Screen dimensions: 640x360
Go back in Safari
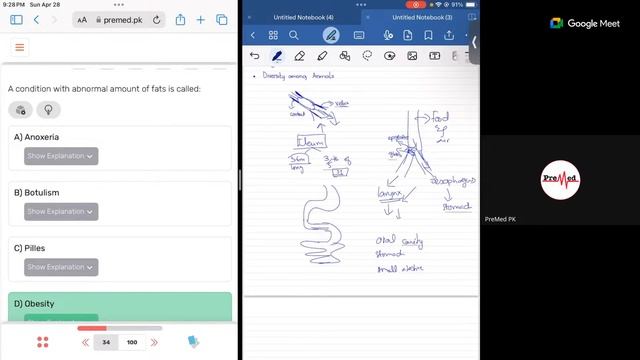tap(36, 20)
